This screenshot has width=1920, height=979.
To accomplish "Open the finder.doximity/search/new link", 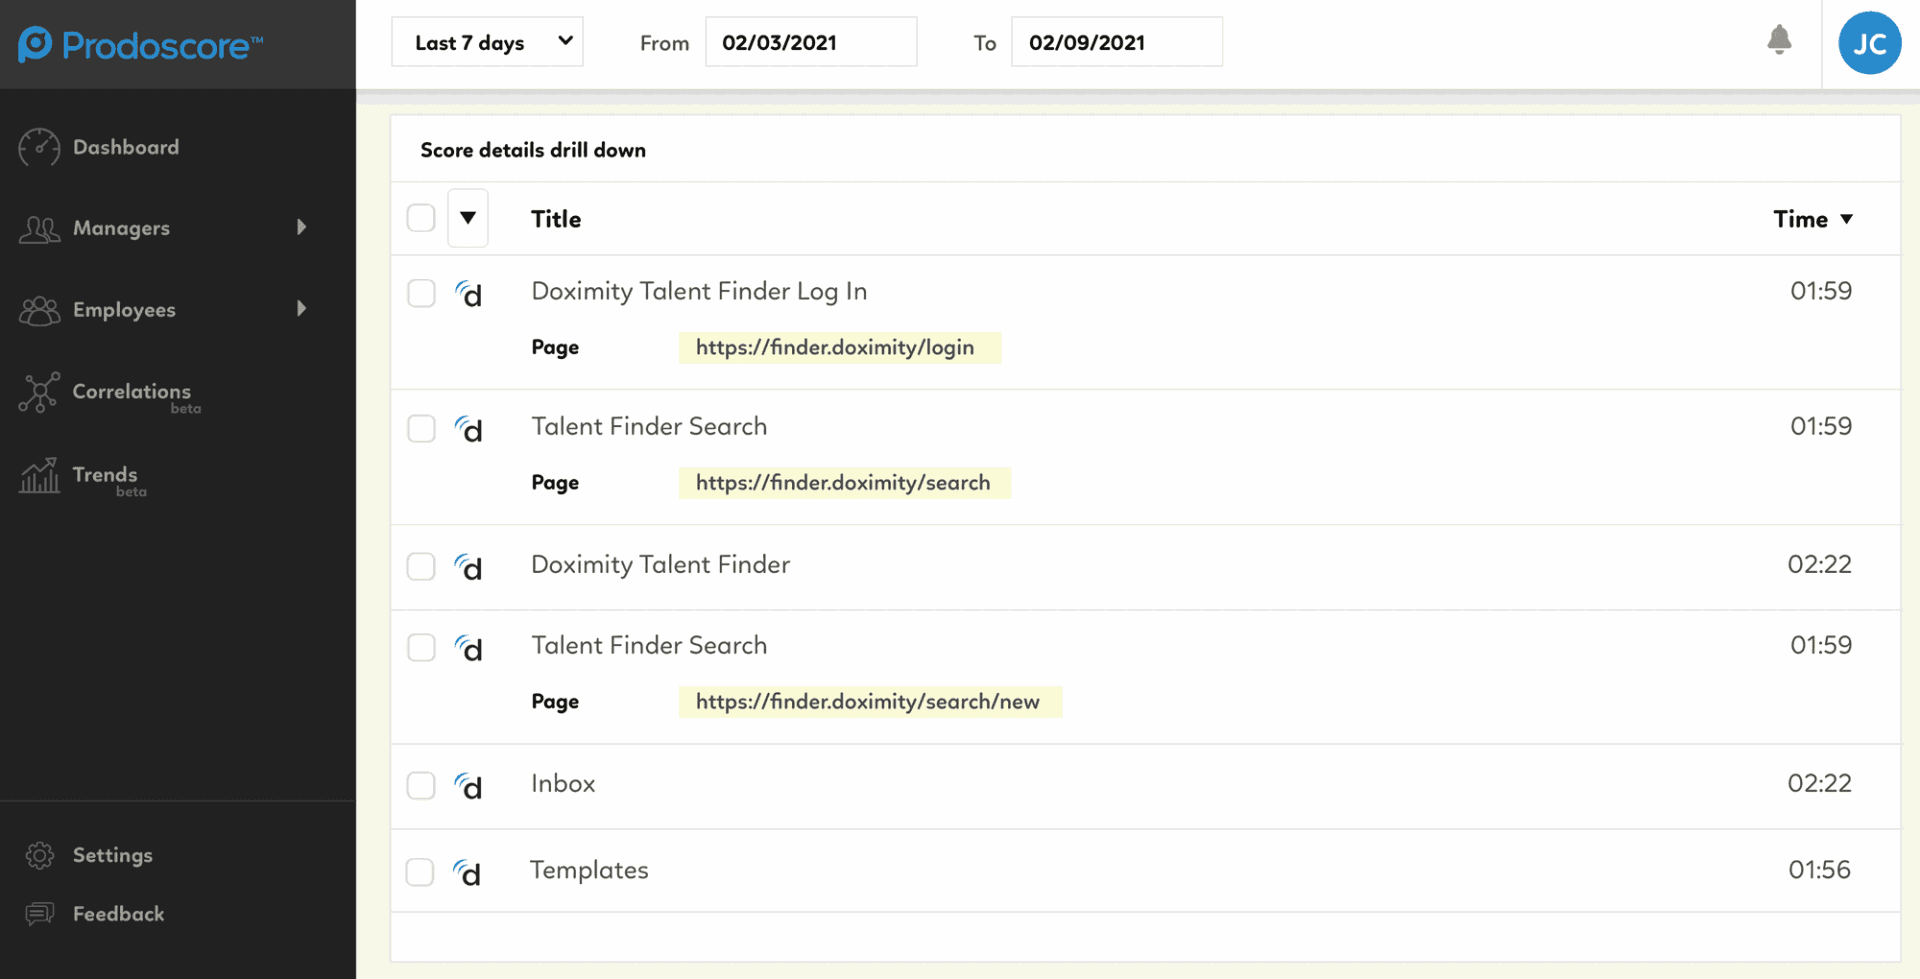I will [x=868, y=701].
